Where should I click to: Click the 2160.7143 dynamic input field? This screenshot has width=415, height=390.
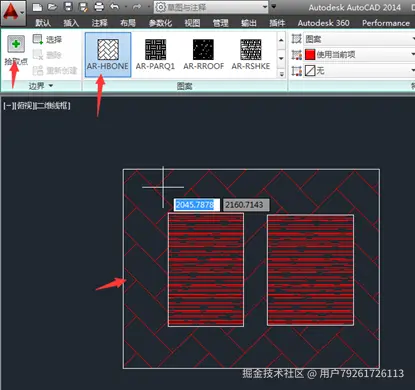(246, 205)
